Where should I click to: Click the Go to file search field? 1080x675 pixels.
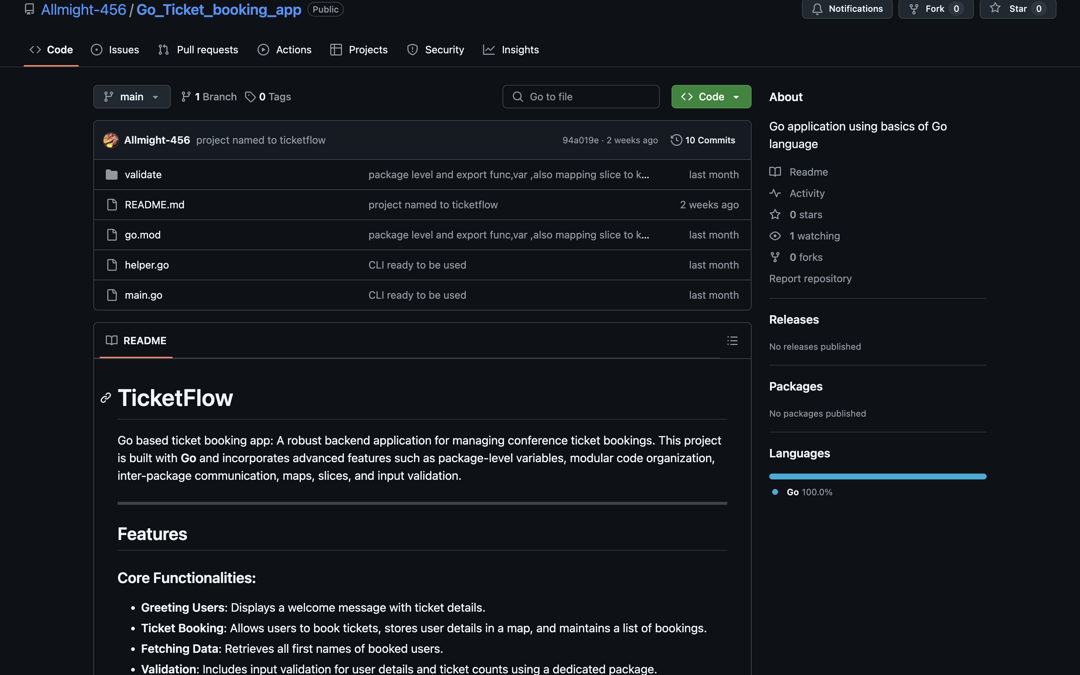click(x=581, y=97)
